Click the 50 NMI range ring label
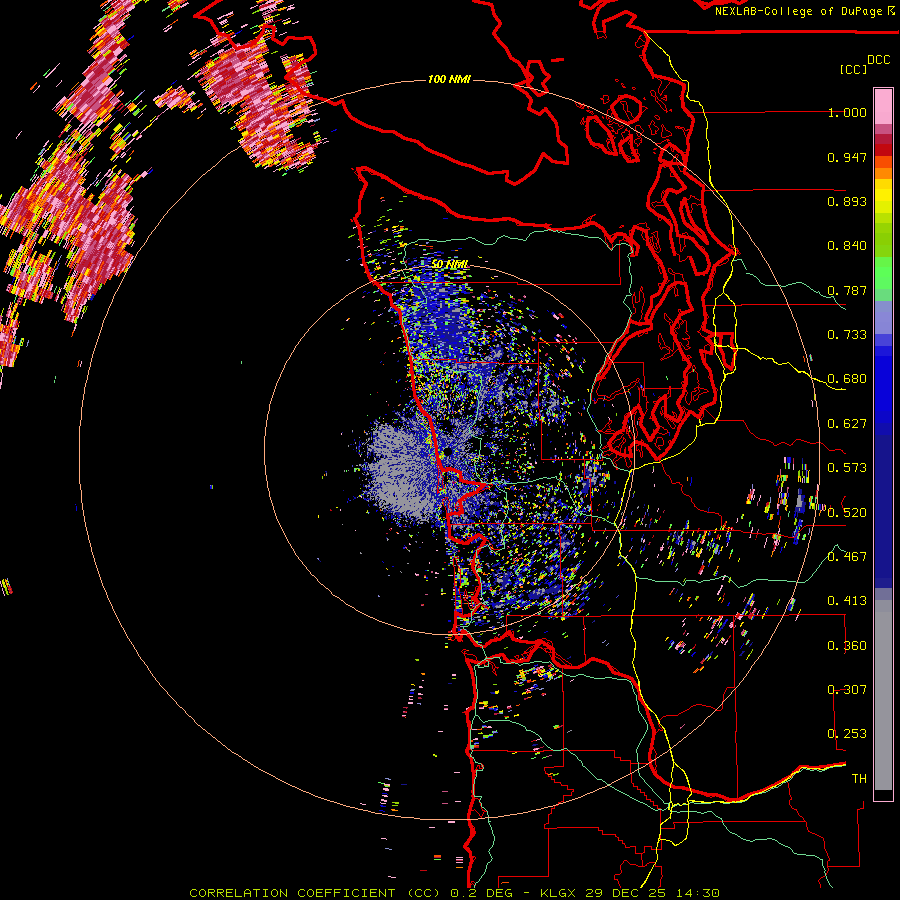 pos(450,264)
